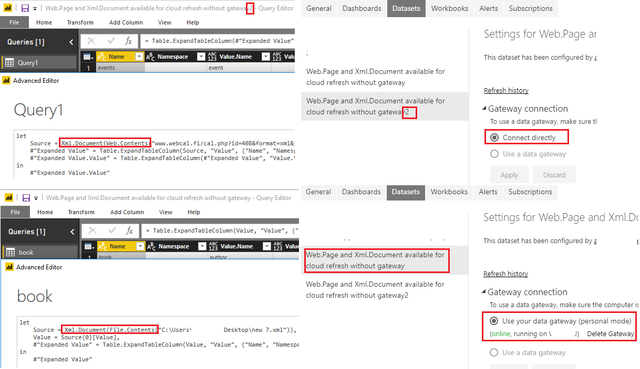
Task: Click Power BI logo in bottom Query Editor title bar
Action: point(9,198)
